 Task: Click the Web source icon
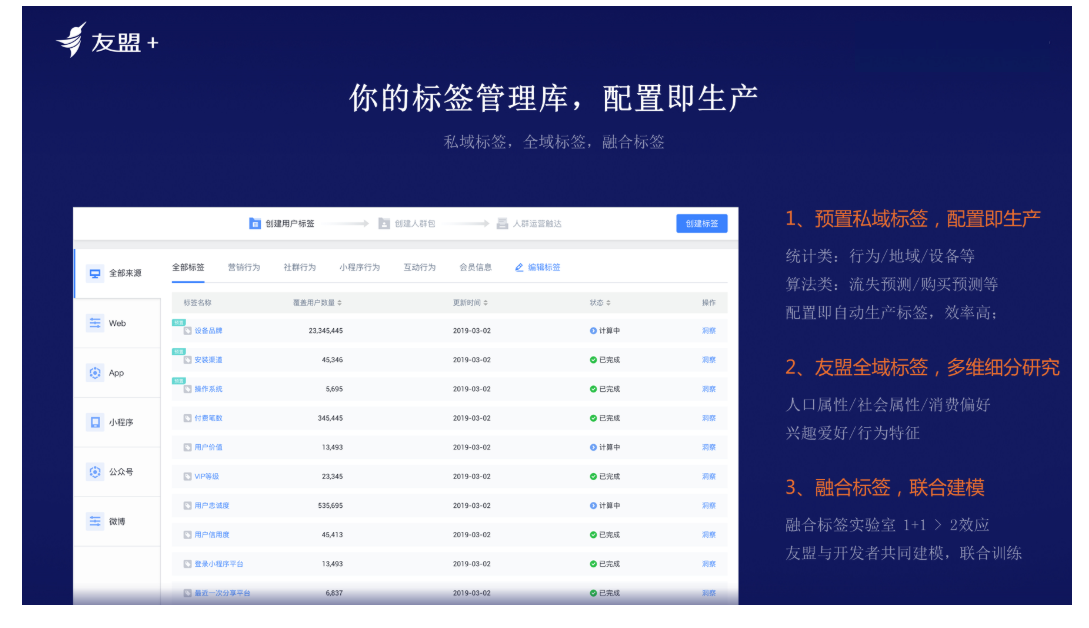(95, 323)
